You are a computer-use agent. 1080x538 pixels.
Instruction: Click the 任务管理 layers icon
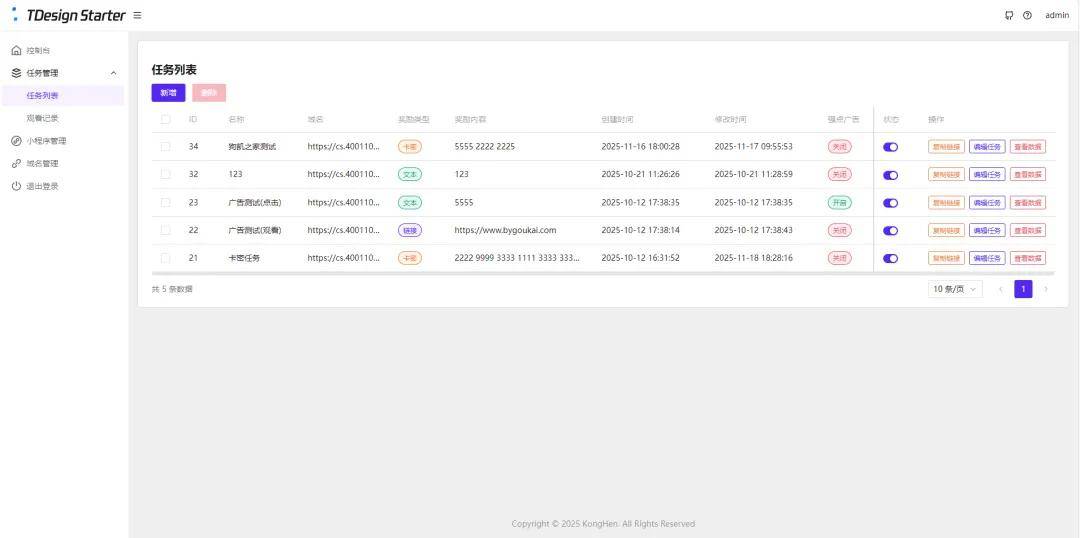(x=16, y=73)
